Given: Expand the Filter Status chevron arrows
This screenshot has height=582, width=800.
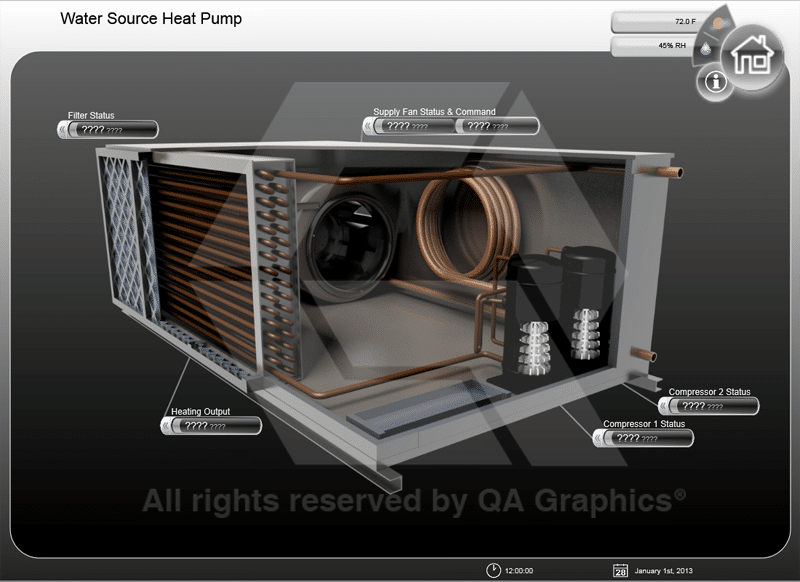Looking at the screenshot, I should click(x=62, y=130).
